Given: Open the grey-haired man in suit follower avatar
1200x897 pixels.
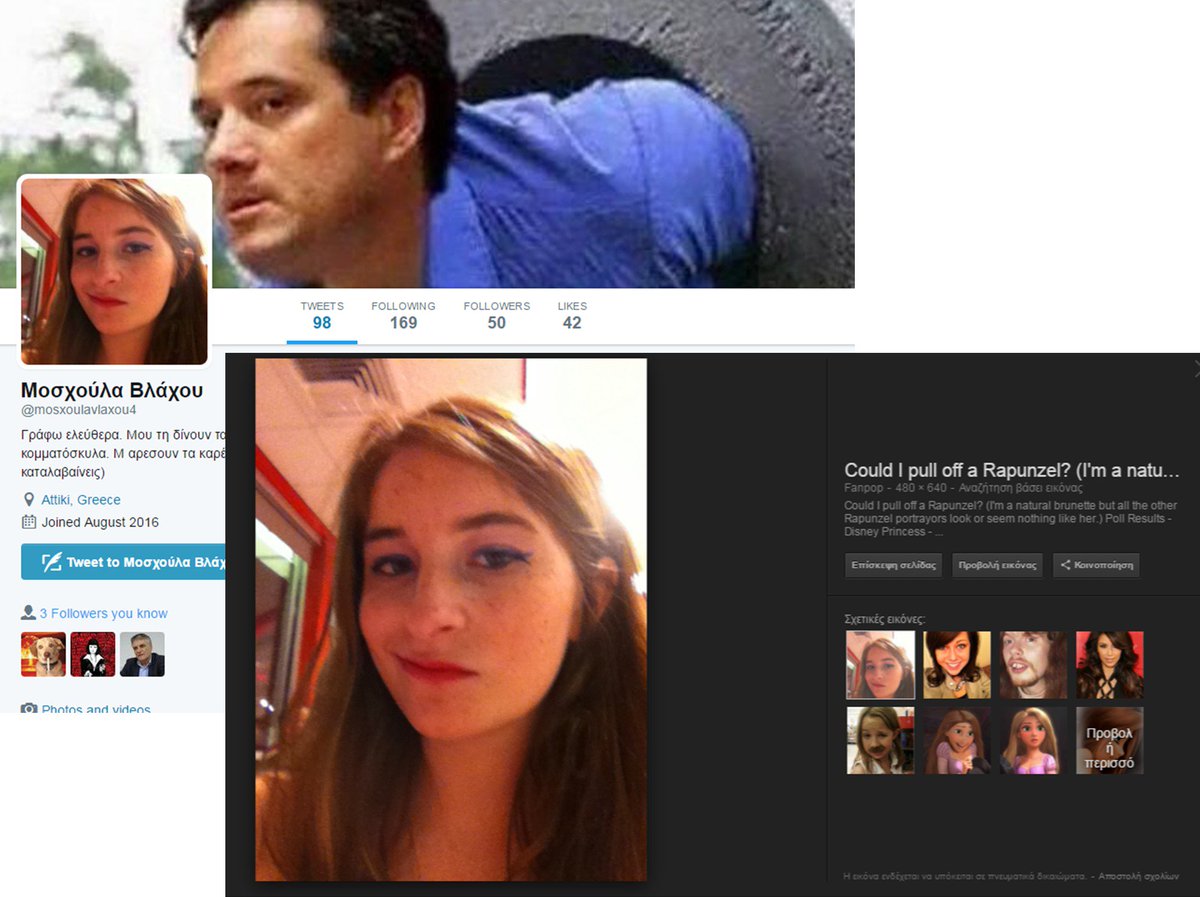Looking at the screenshot, I should pyautogui.click(x=142, y=654).
